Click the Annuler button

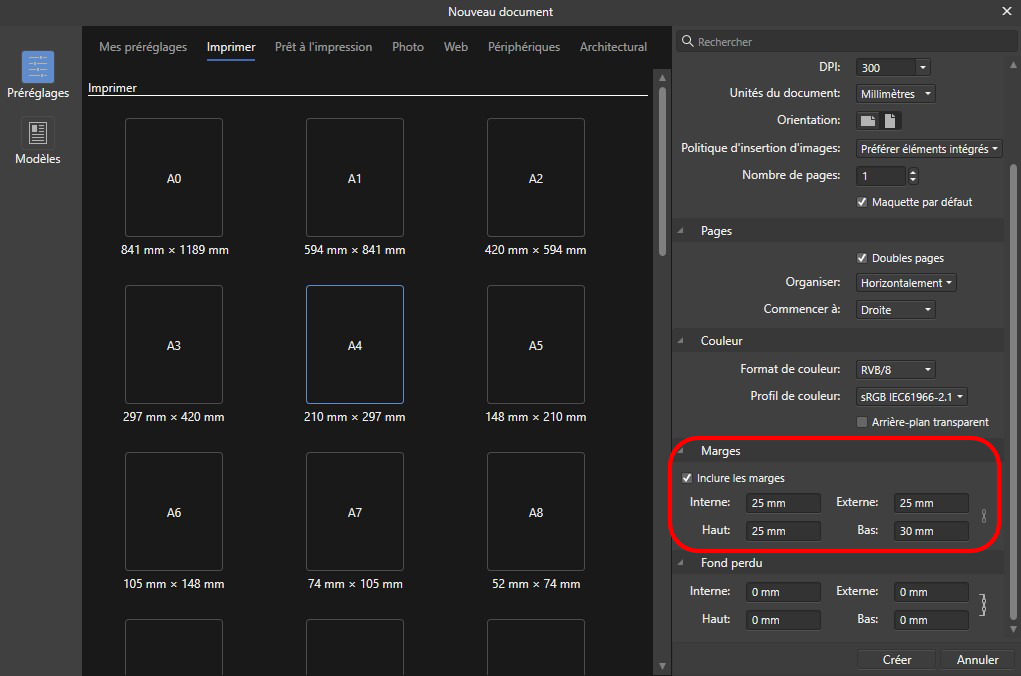coord(977,660)
